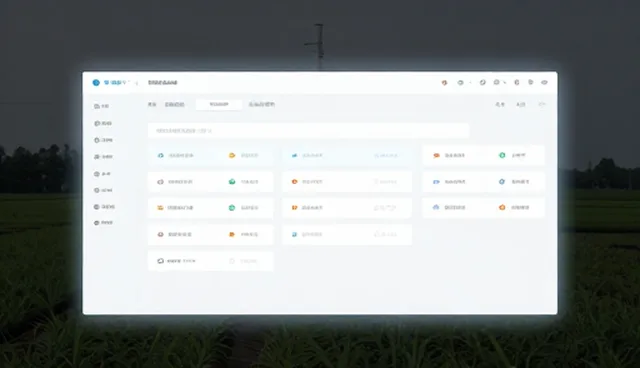Click the first text button right of the tabs

click(500, 104)
